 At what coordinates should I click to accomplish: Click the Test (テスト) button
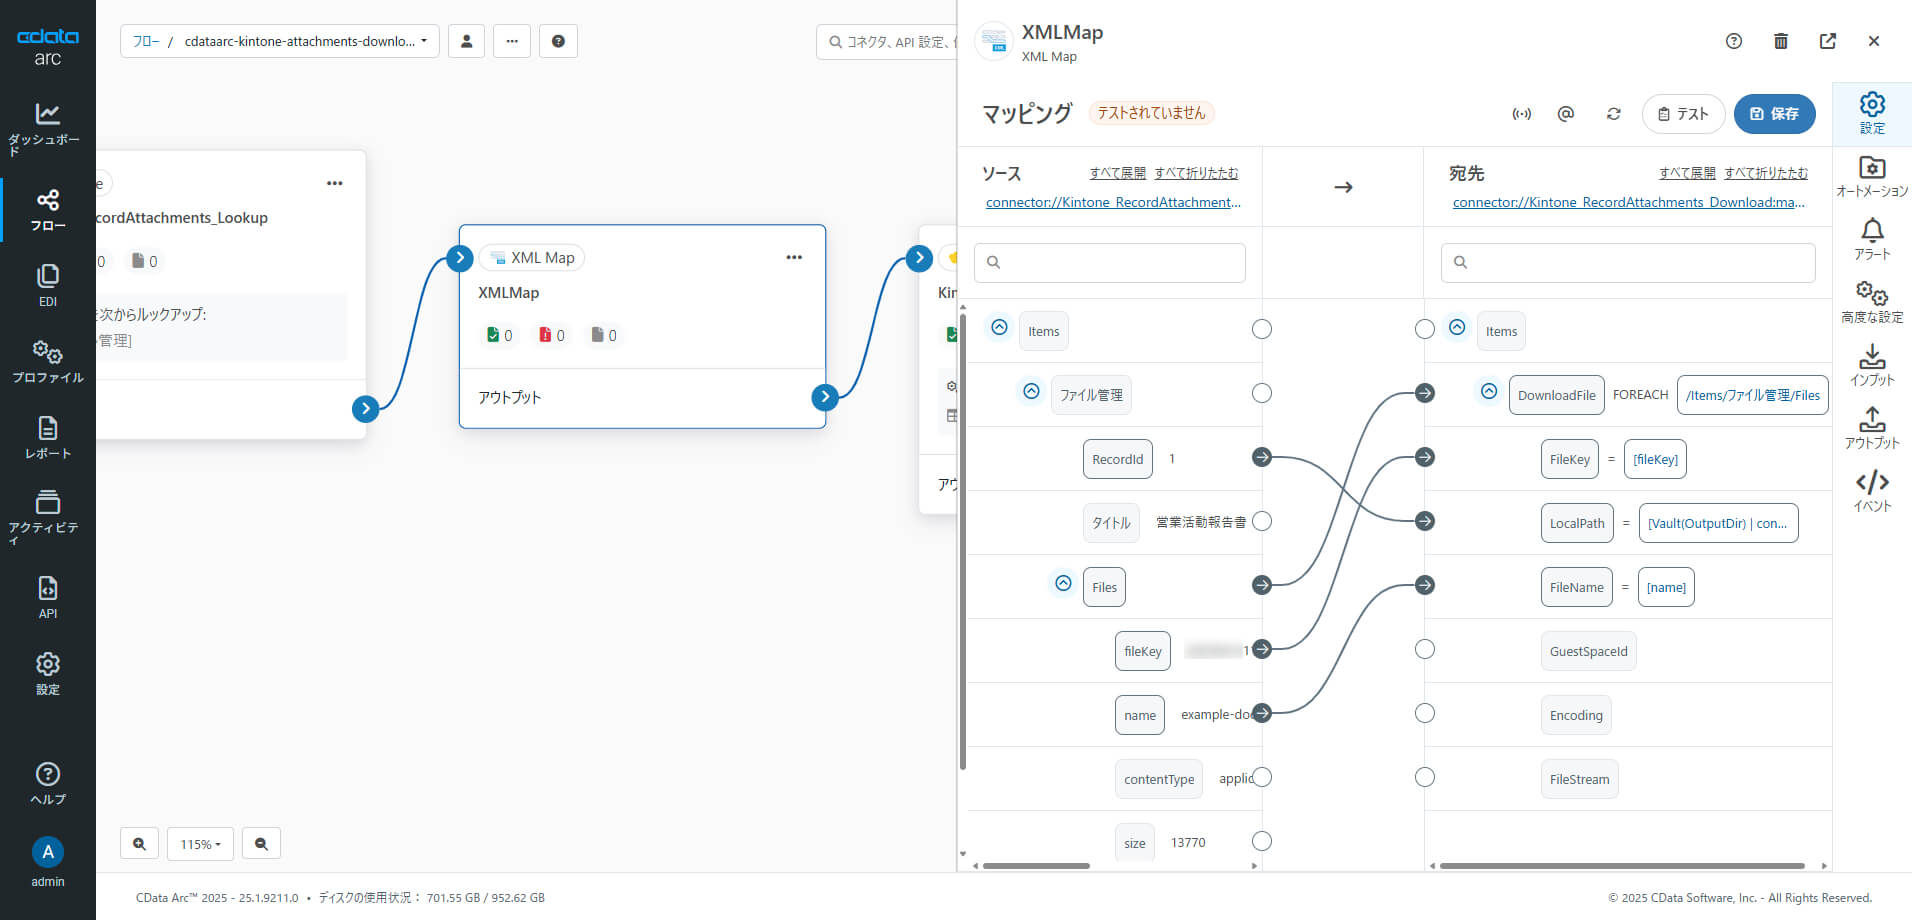(1683, 114)
